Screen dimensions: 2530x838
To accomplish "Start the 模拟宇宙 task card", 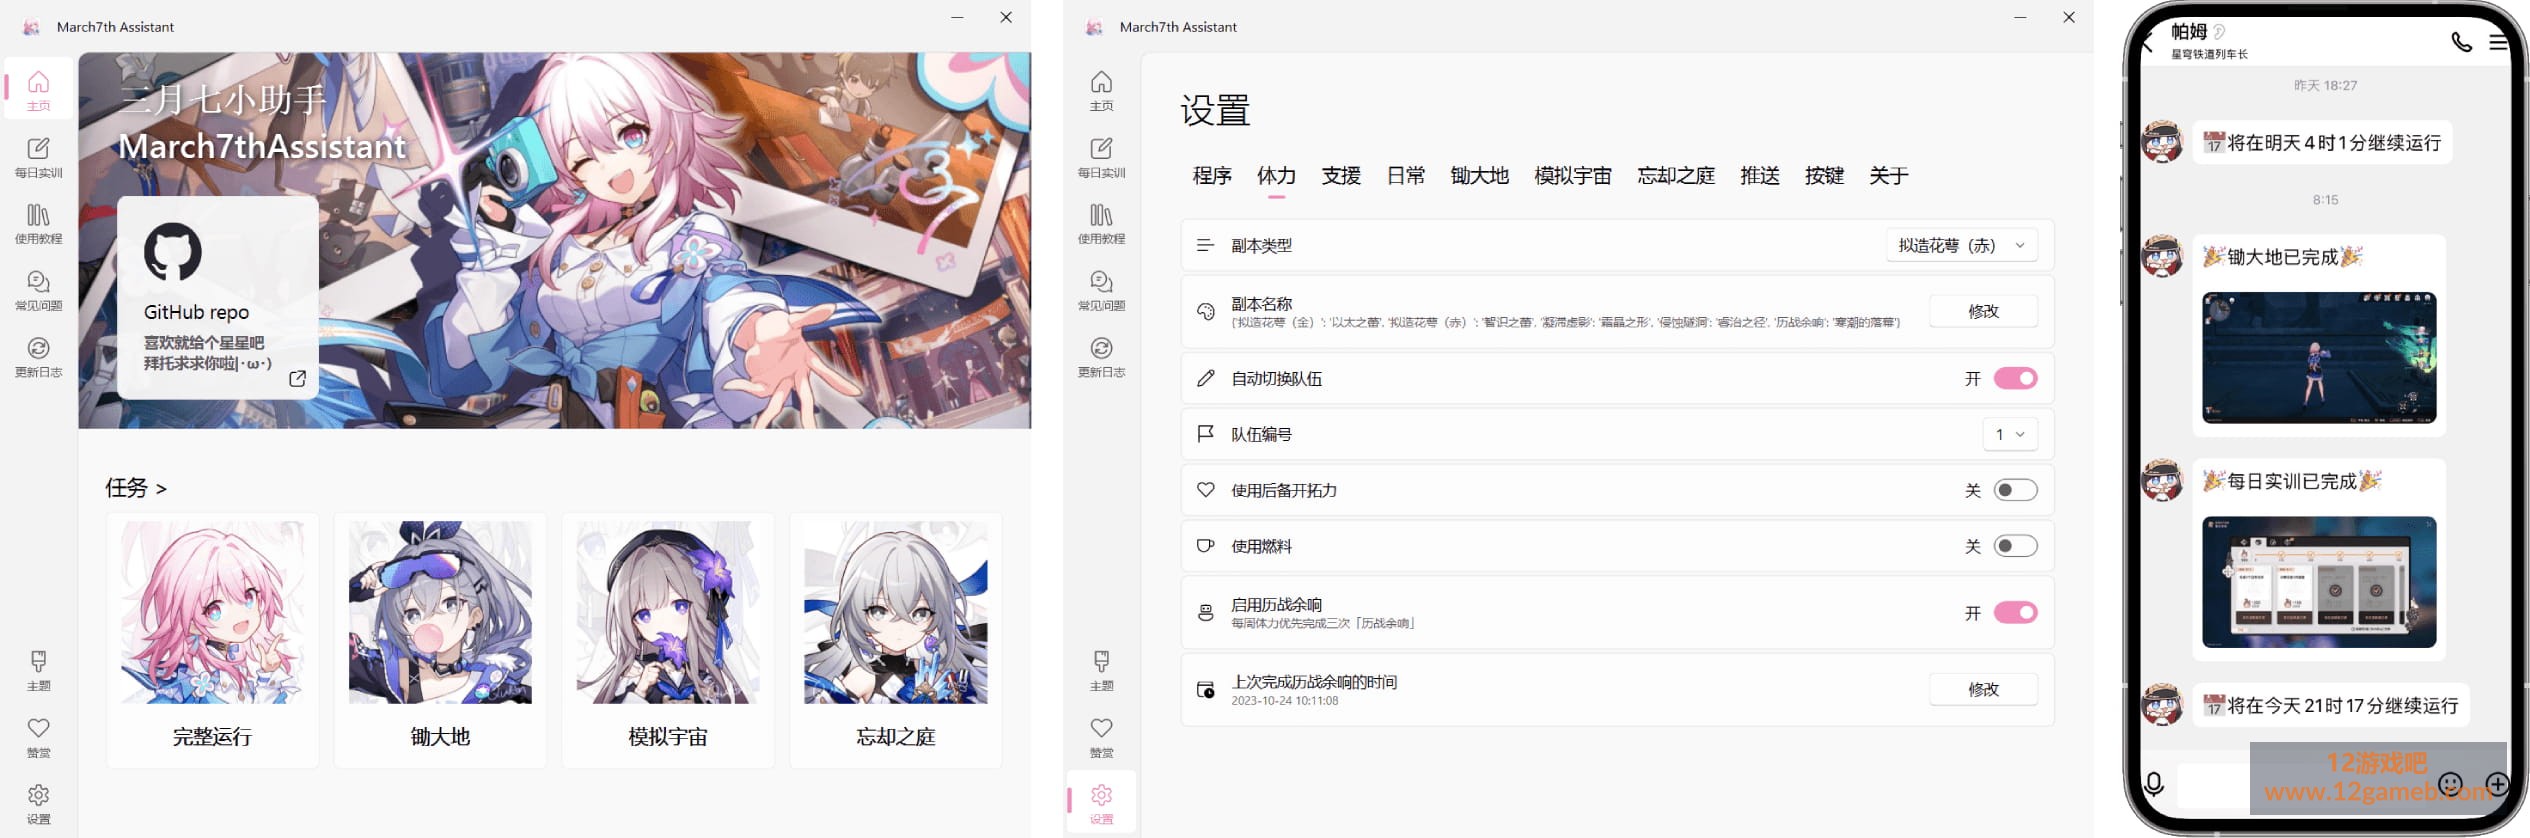I will click(x=668, y=640).
